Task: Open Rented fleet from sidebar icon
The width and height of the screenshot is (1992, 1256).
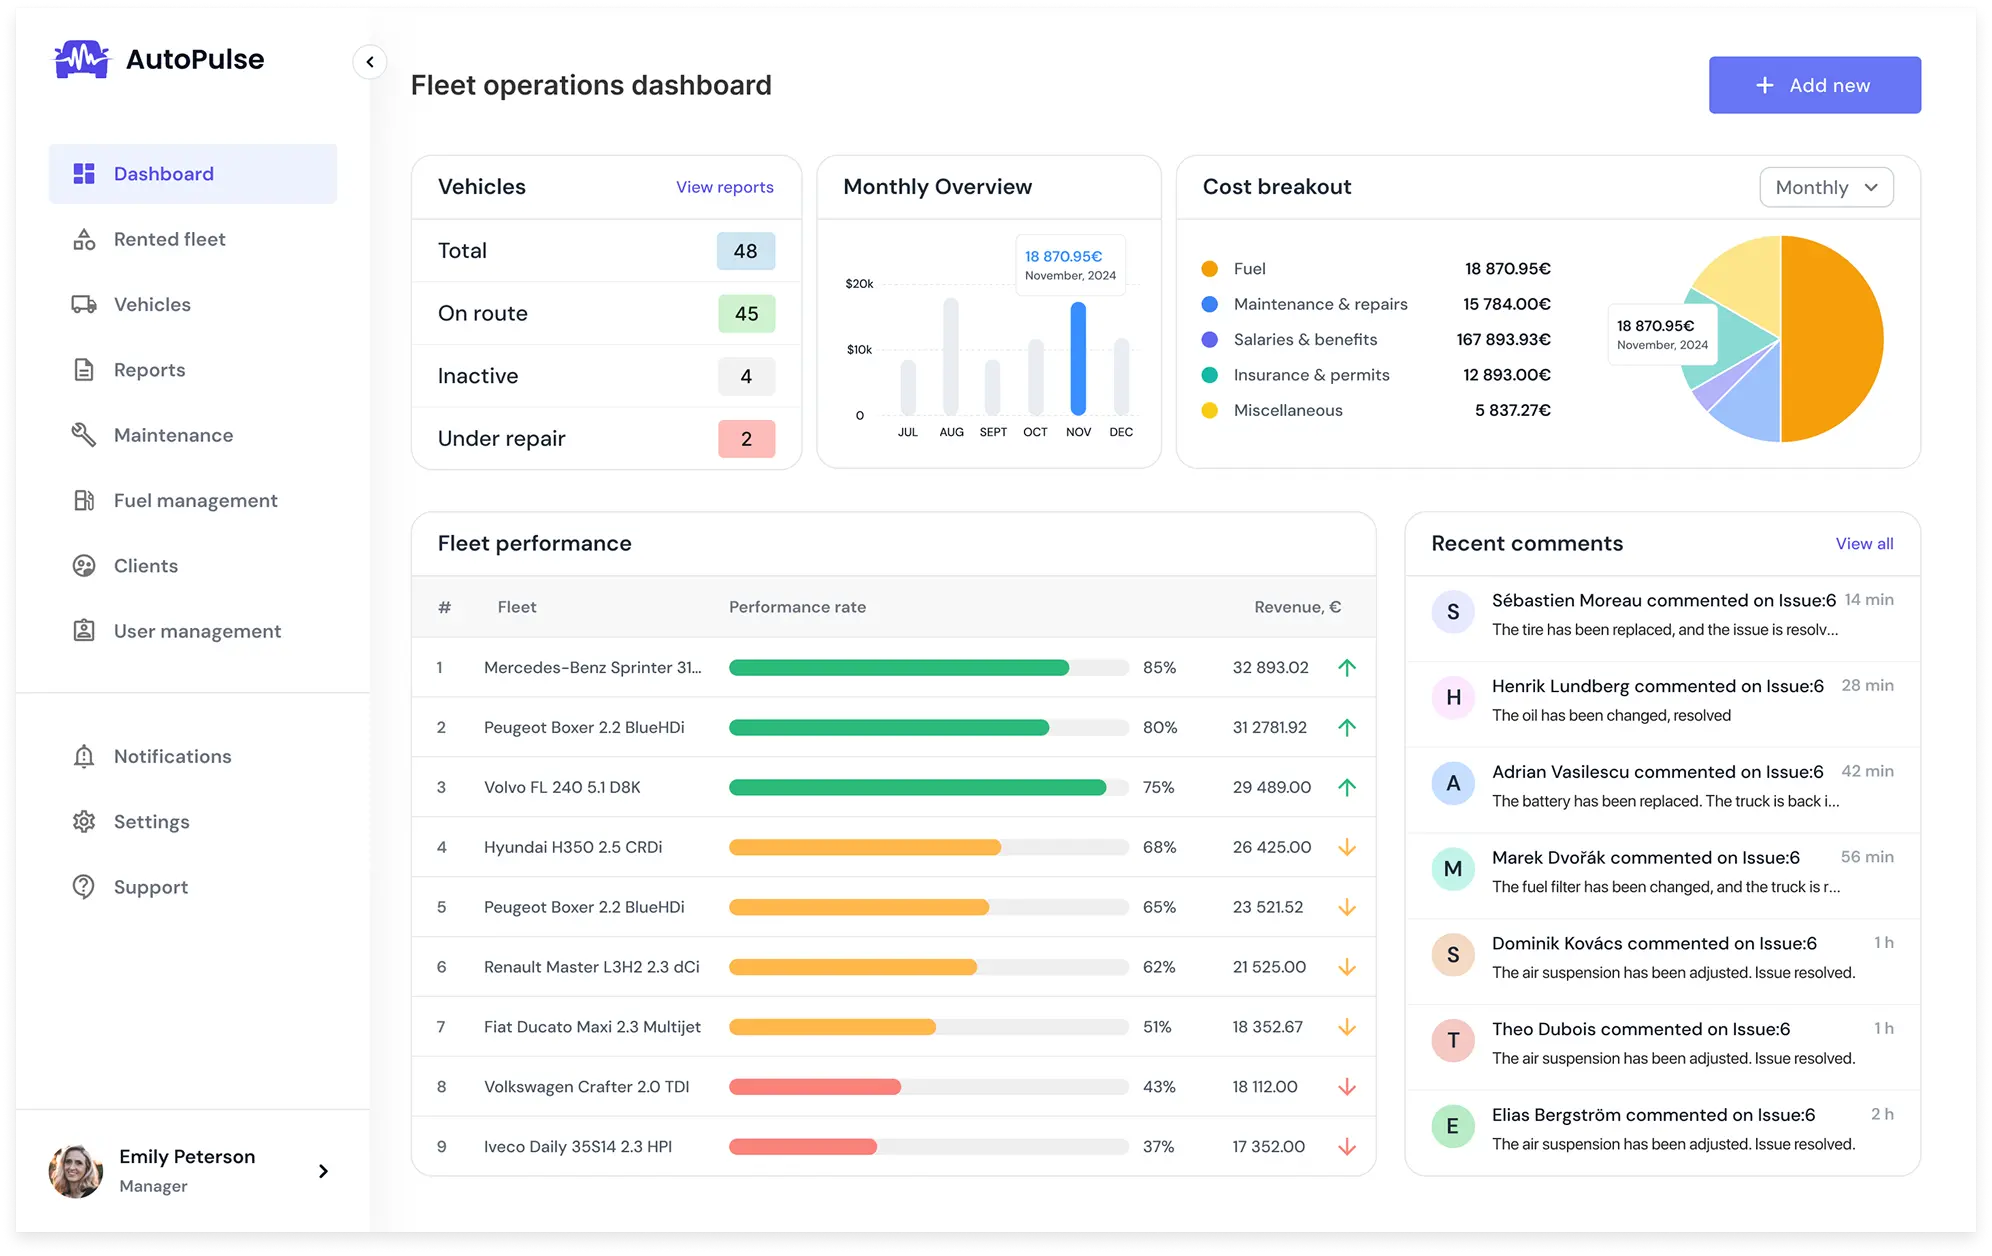Action: [84, 240]
